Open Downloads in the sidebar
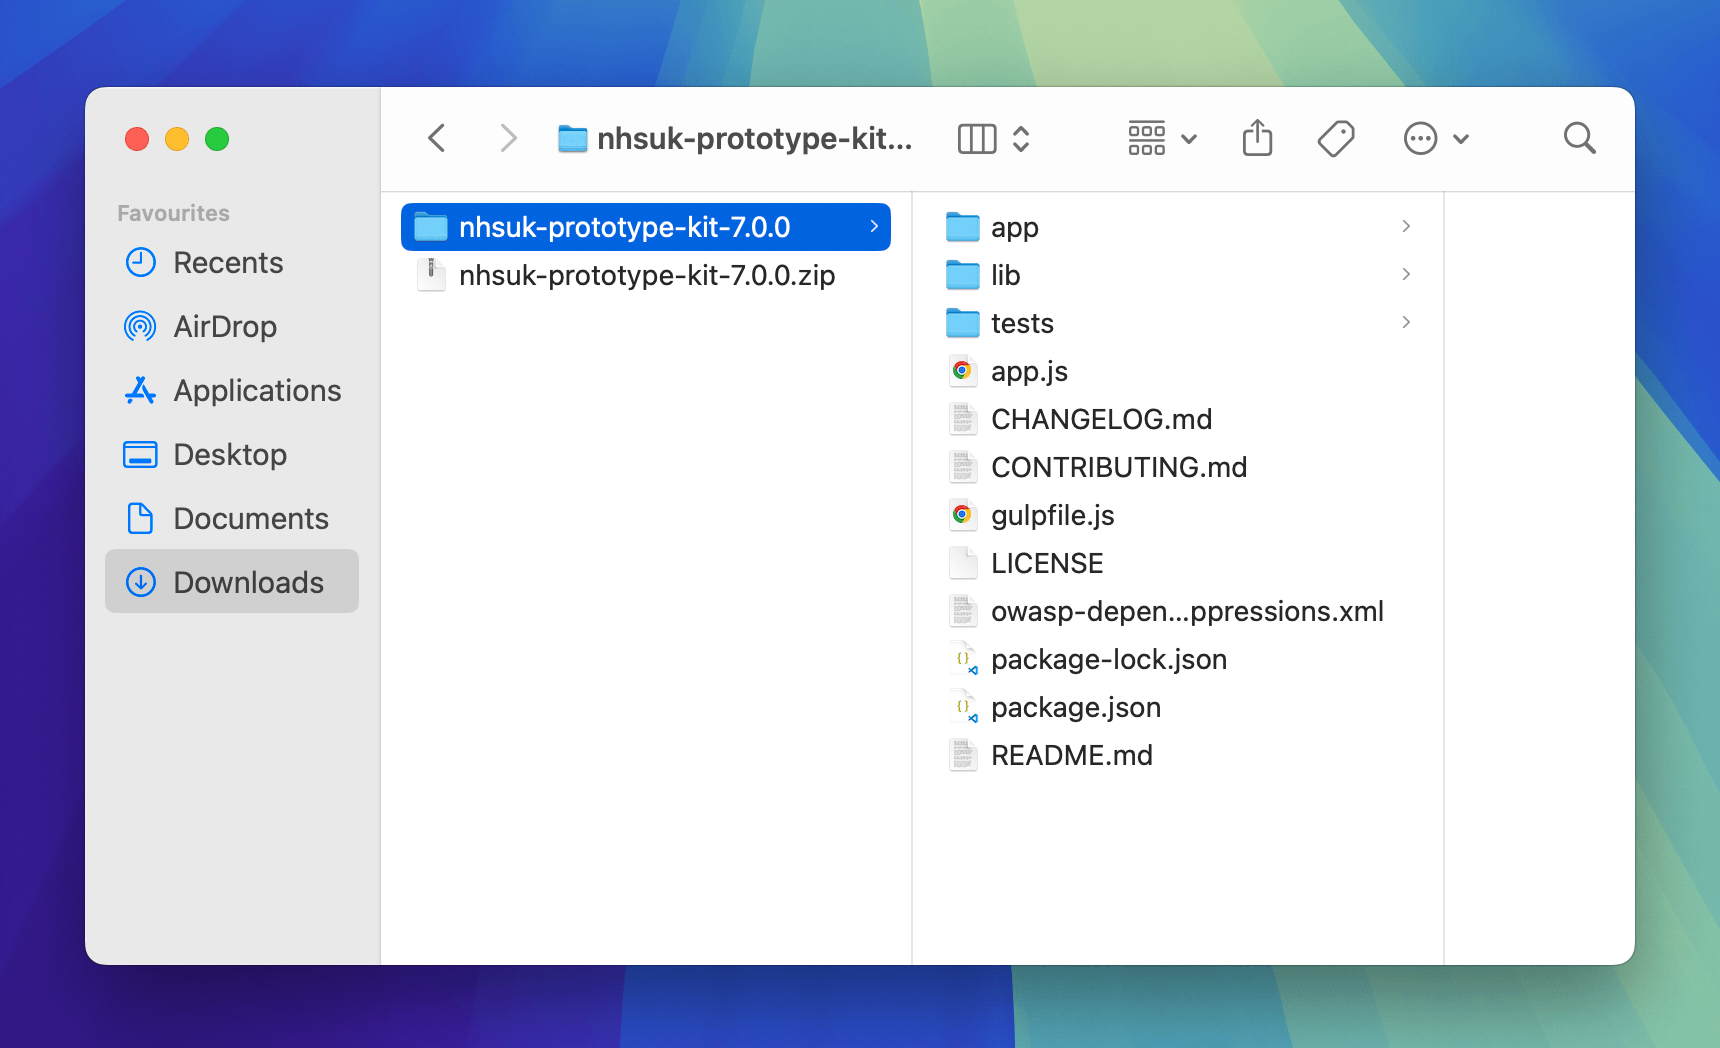The height and width of the screenshot is (1048, 1720). pyautogui.click(x=248, y=581)
